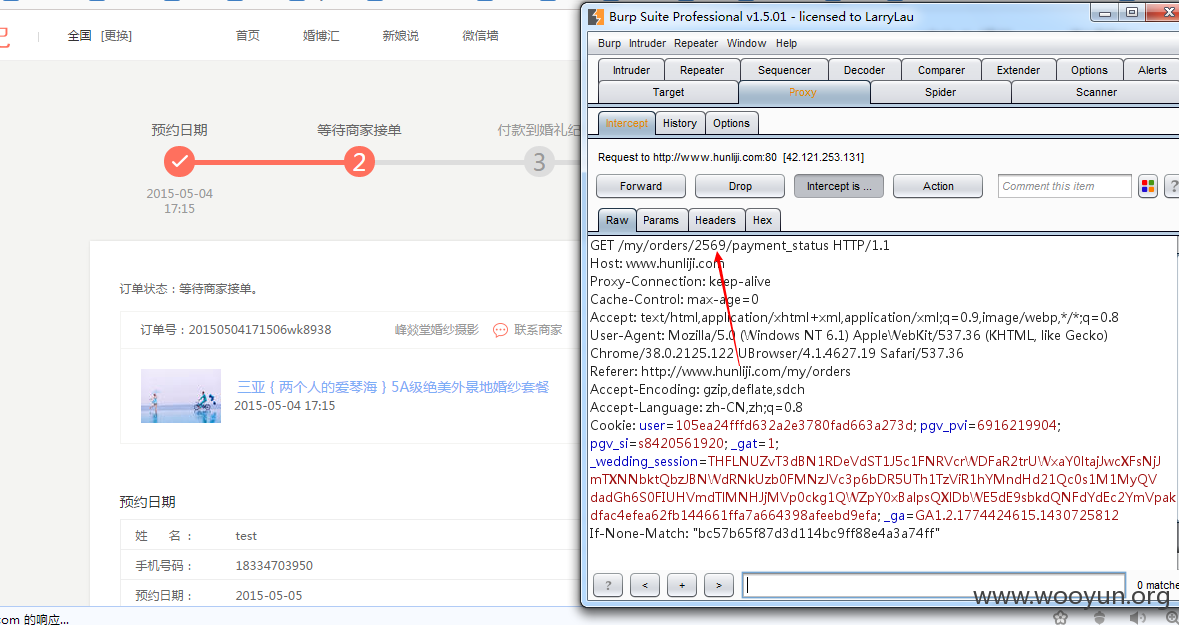Open the 三亚 wedding photo package title link
This screenshot has width=1179, height=625.
(393, 387)
